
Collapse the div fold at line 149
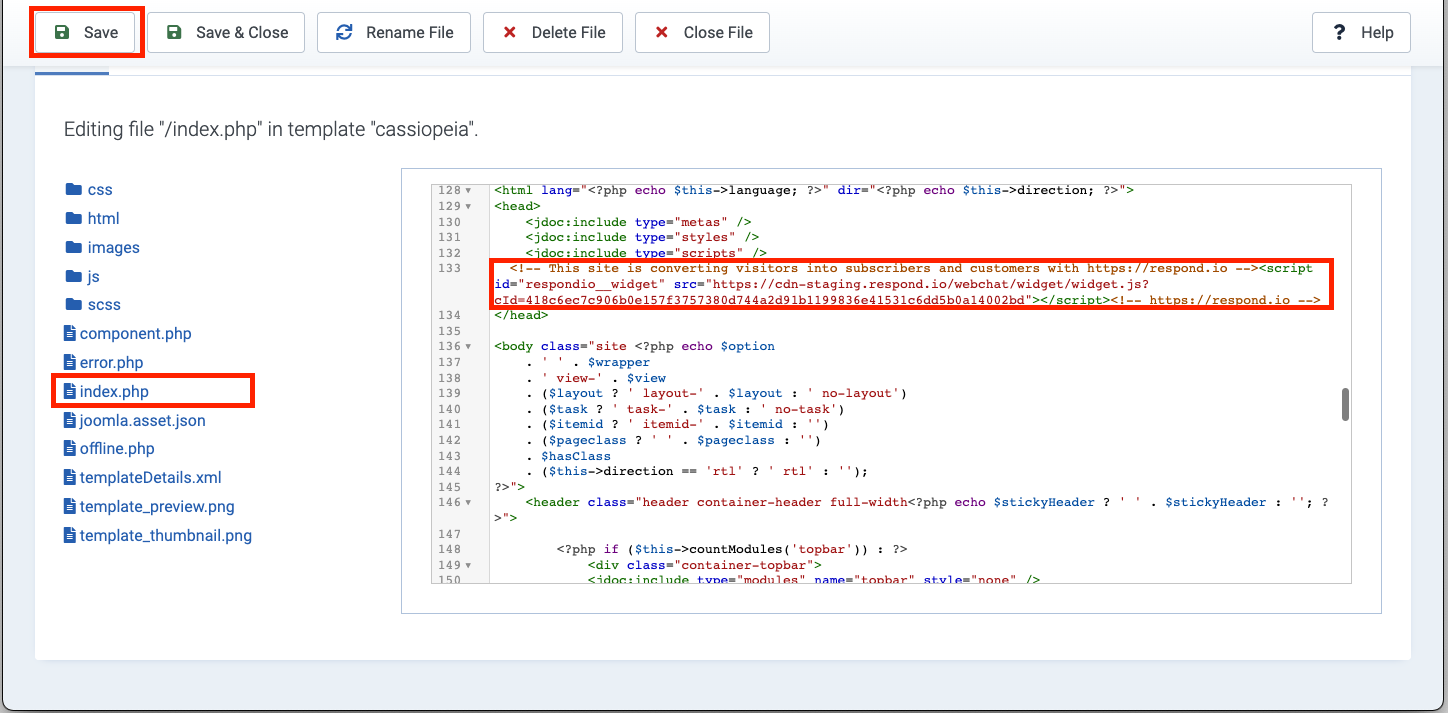click(469, 565)
